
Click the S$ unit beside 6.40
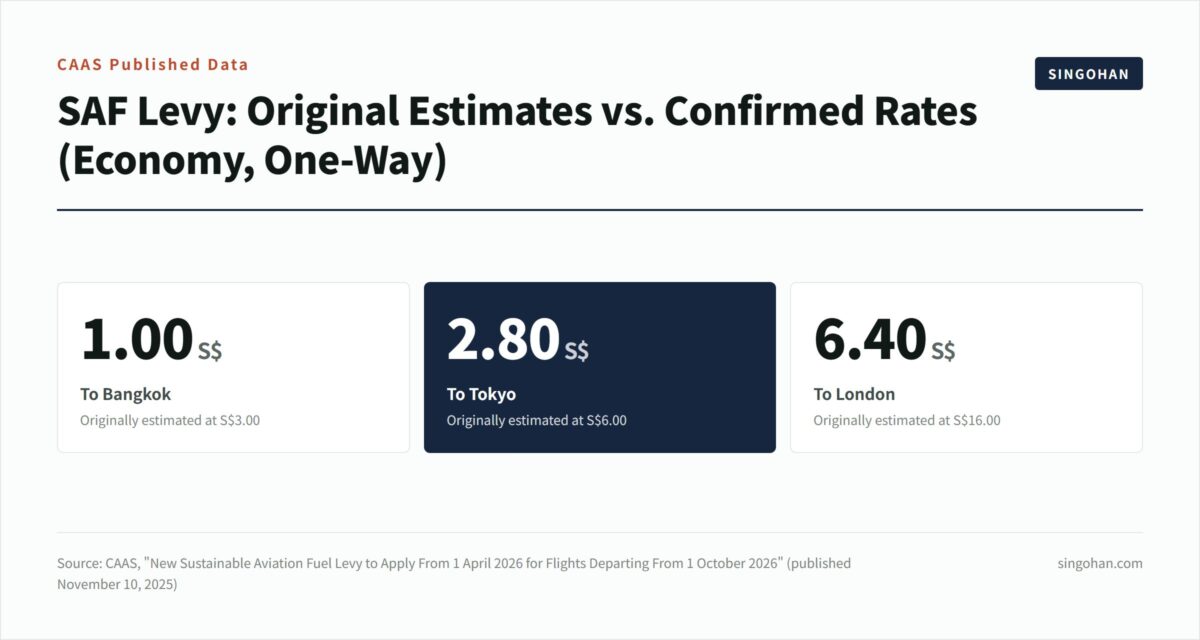(x=943, y=351)
